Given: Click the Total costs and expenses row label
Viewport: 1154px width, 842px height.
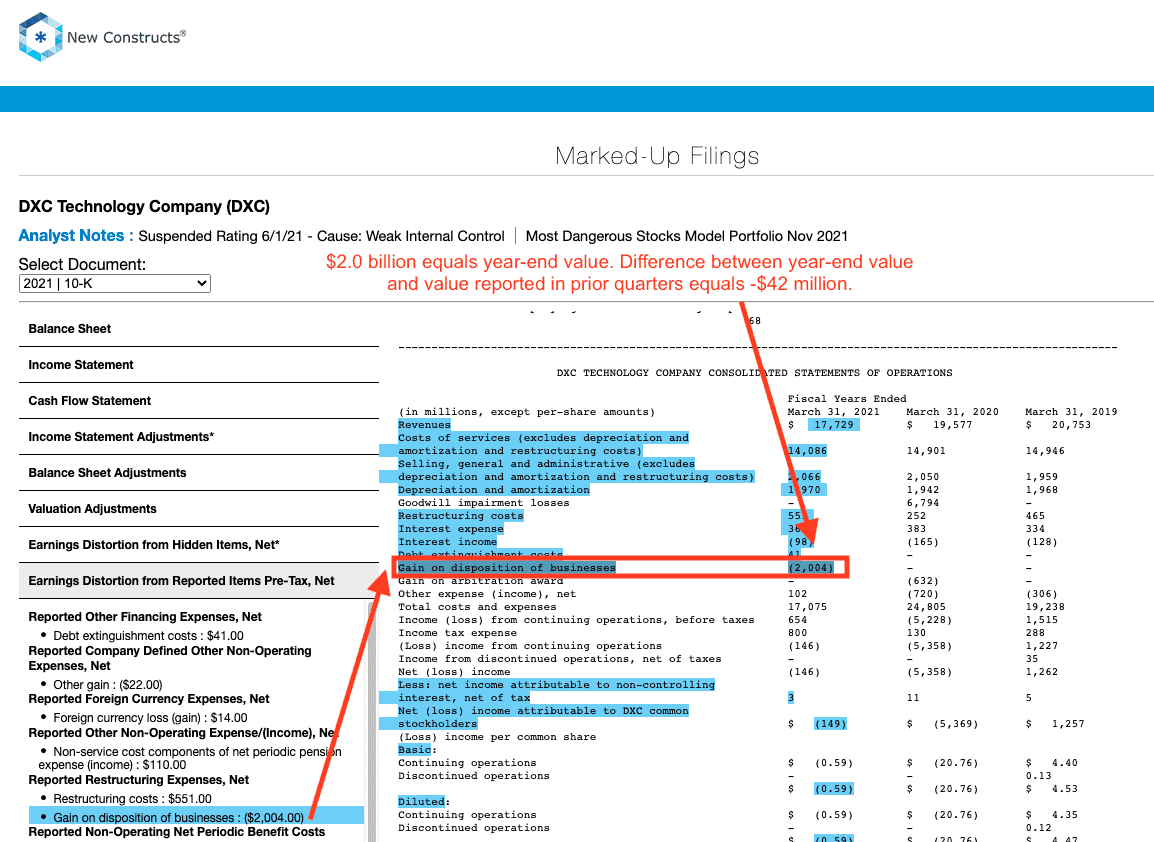Looking at the screenshot, I should [477, 606].
